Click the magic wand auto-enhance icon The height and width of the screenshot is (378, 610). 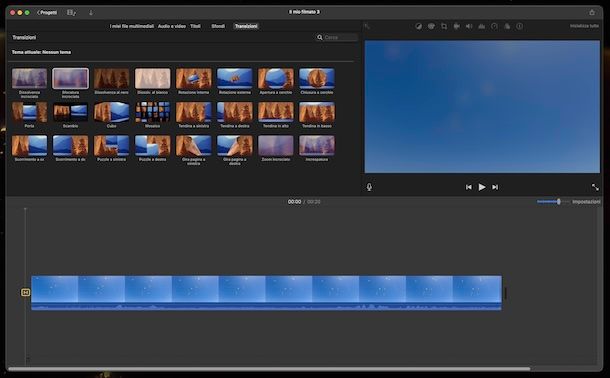point(367,26)
